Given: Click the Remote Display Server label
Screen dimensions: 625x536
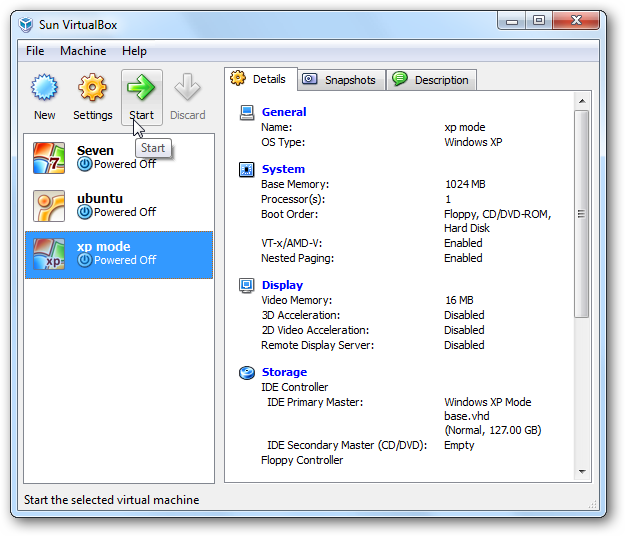Looking at the screenshot, I should 318,345.
